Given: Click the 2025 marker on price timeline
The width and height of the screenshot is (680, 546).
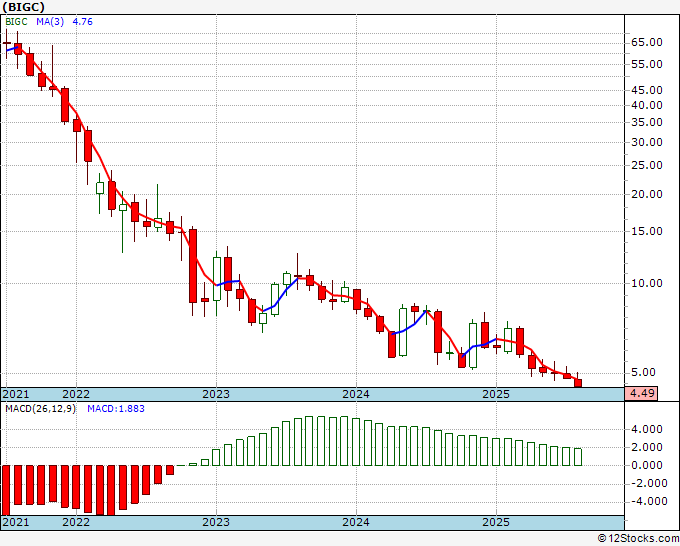Looking at the screenshot, I should tap(496, 394).
